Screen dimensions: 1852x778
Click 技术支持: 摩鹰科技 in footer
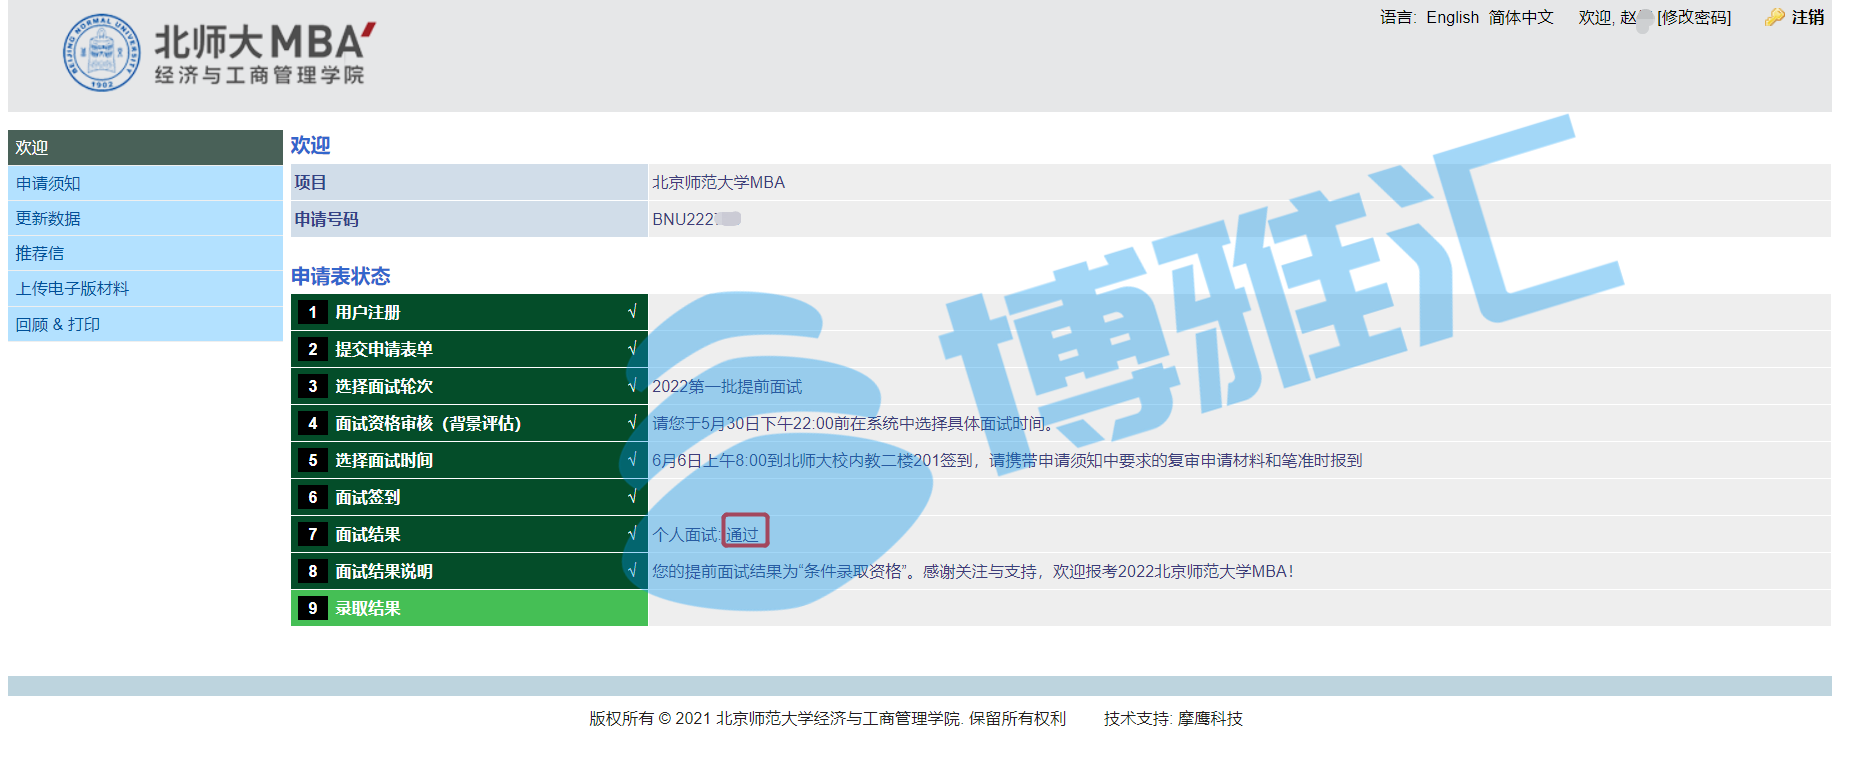coord(1173,718)
